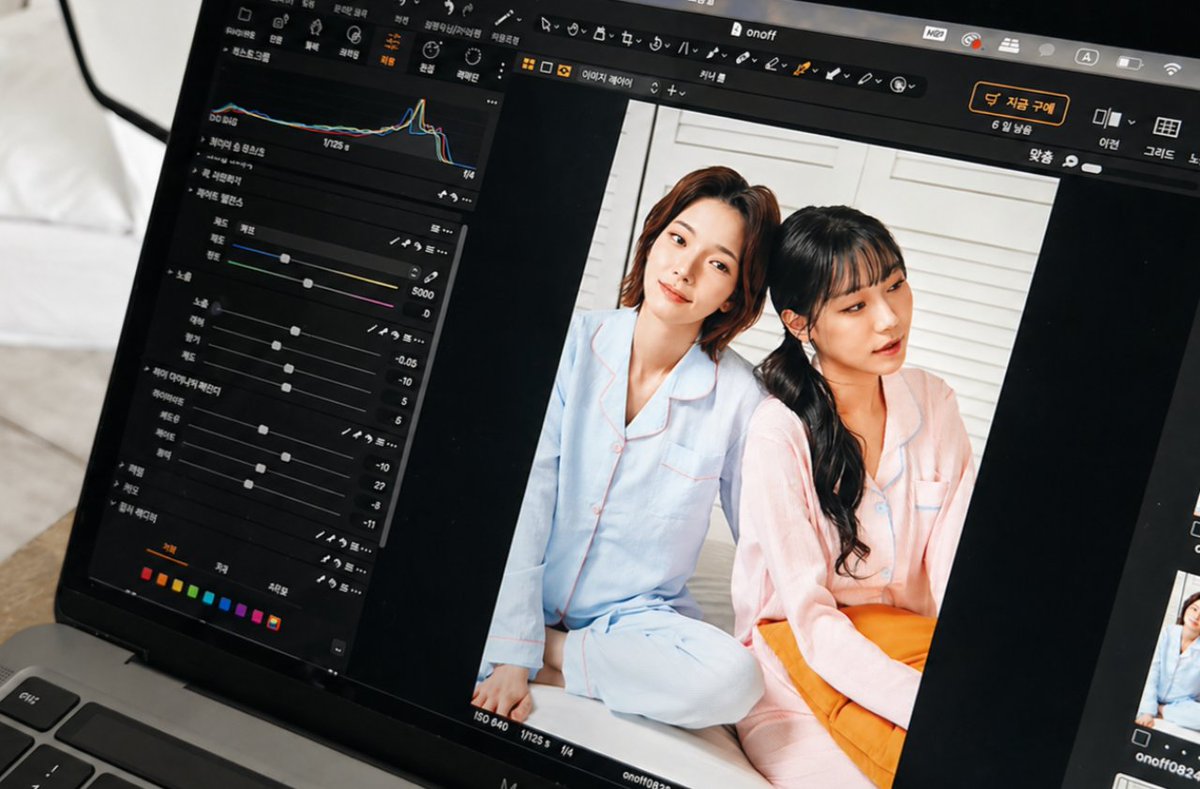Pick white balance with the eyedropper
Image resolution: width=1200 pixels, height=789 pixels.
pos(430,277)
